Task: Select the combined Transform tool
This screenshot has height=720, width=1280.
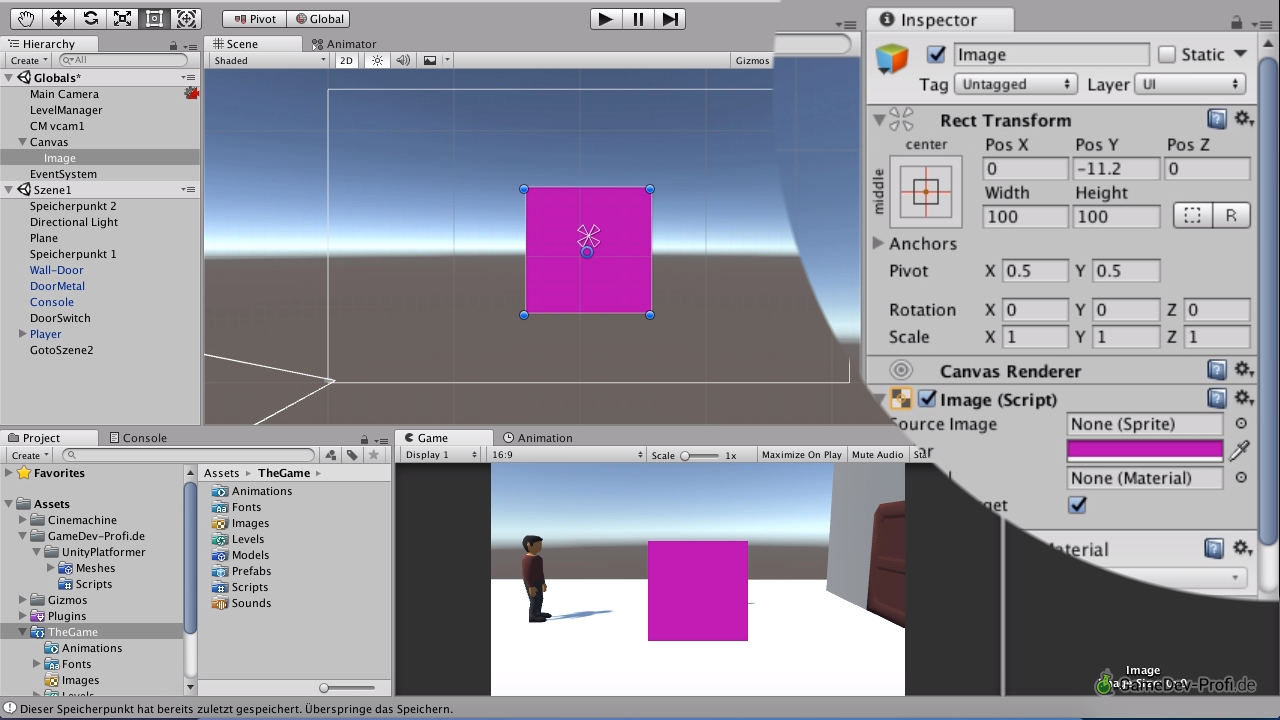Action: 186,18
